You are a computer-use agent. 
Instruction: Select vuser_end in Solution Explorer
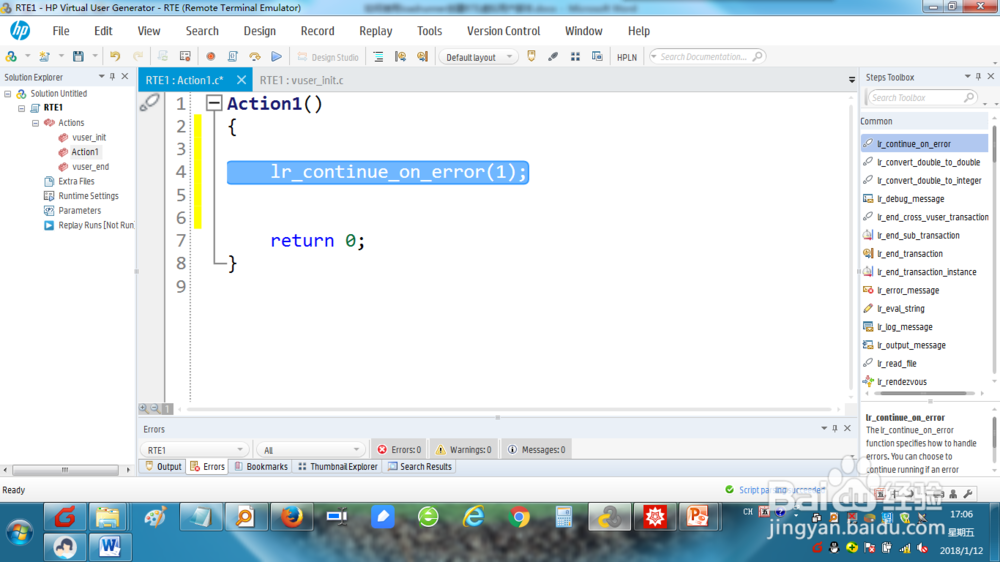point(90,166)
